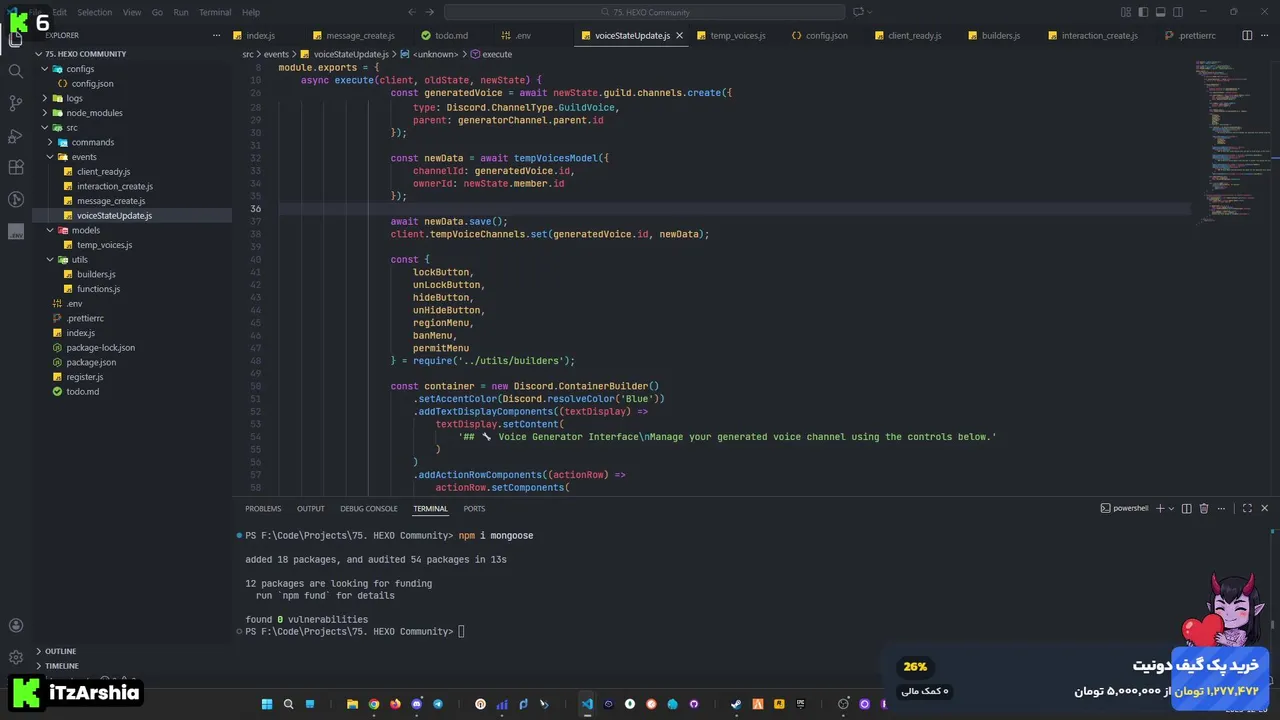Split the terminal

(1186, 508)
